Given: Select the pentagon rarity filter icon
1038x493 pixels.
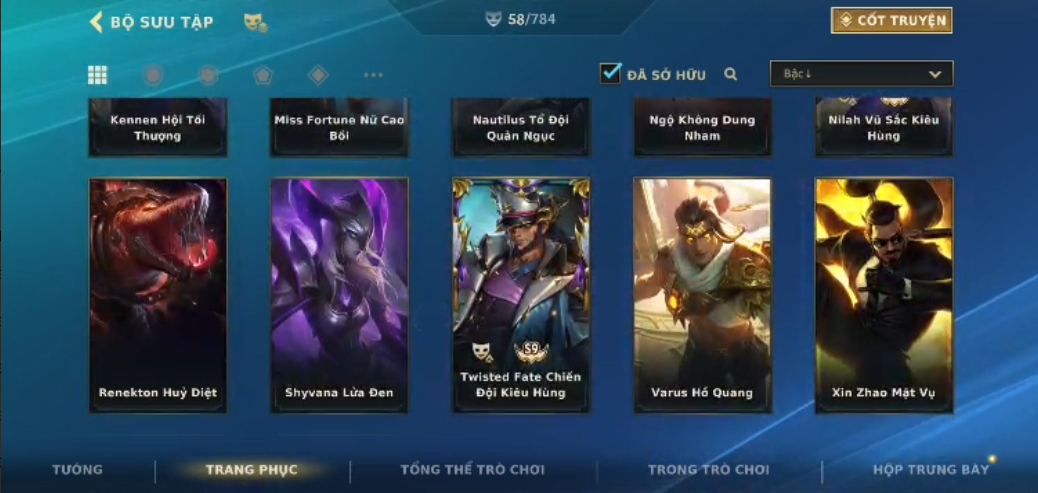Looking at the screenshot, I should (263, 75).
